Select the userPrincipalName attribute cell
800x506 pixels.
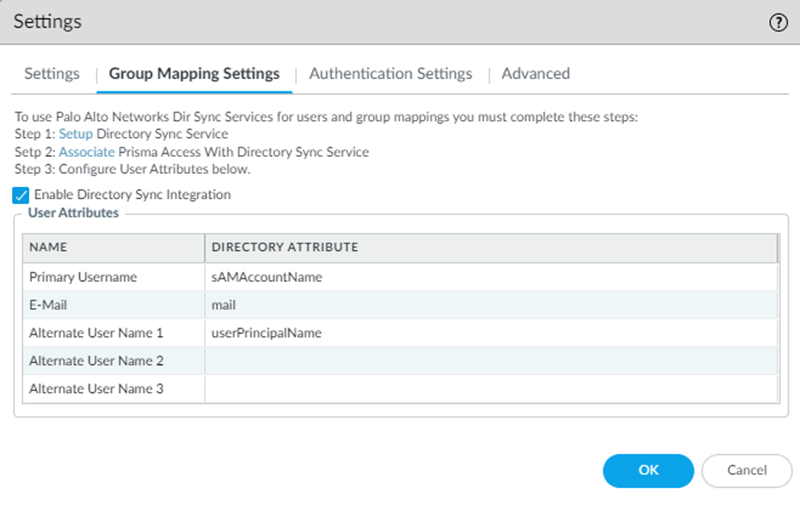coord(490,332)
